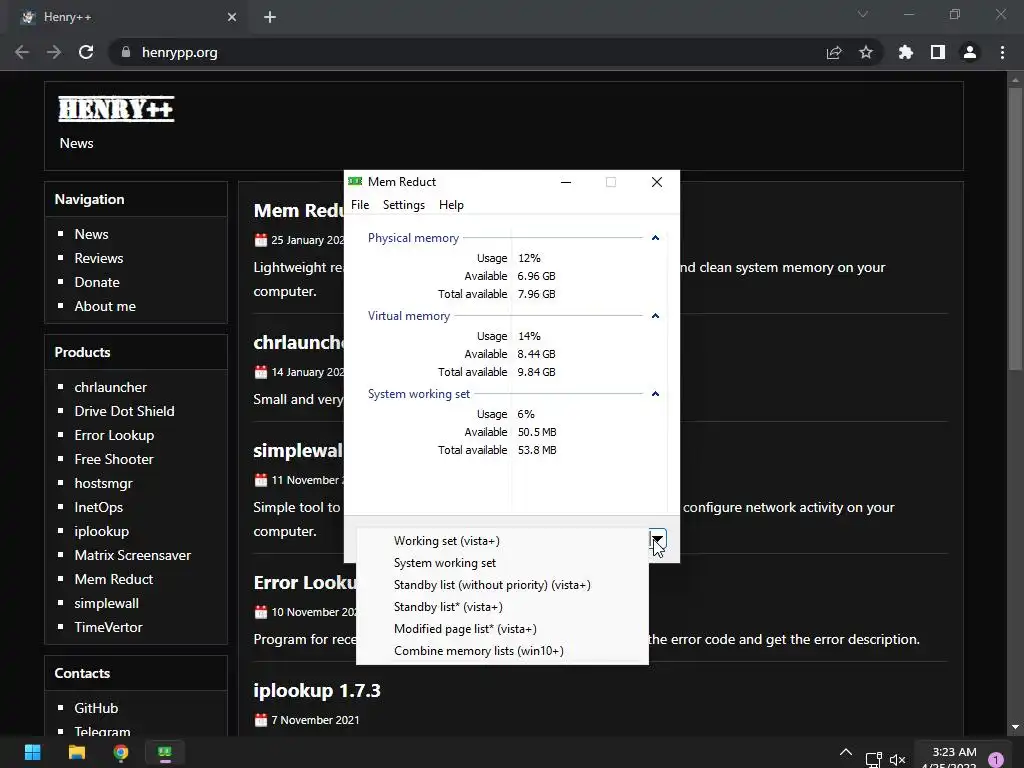1024x768 pixels.
Task: Open the Settings menu in Mem Reduct
Action: (x=404, y=205)
